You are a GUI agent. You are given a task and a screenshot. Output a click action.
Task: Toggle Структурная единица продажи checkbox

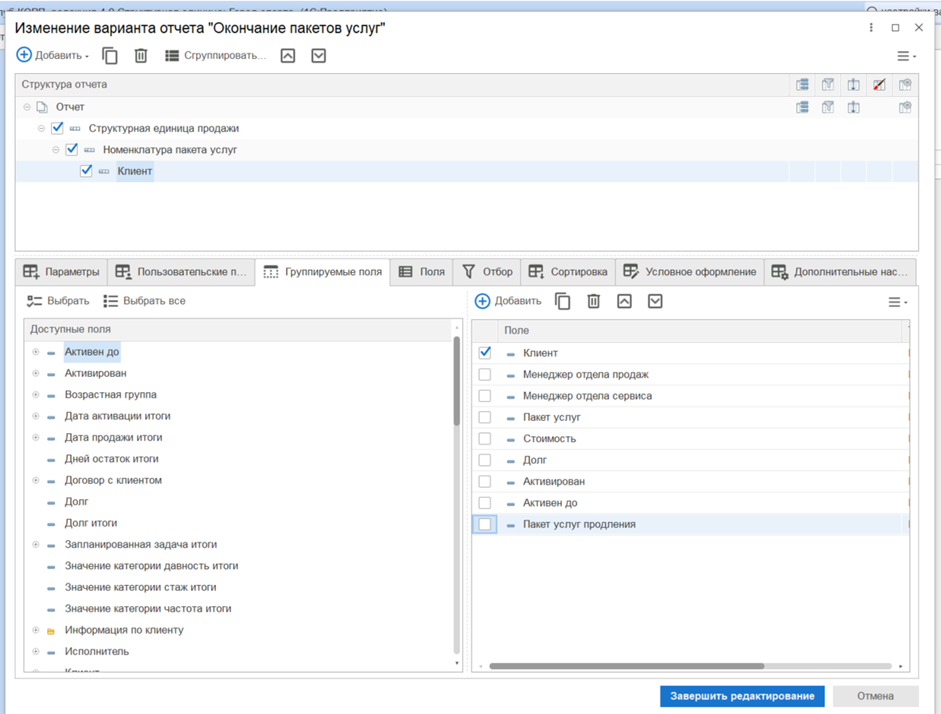[58, 128]
